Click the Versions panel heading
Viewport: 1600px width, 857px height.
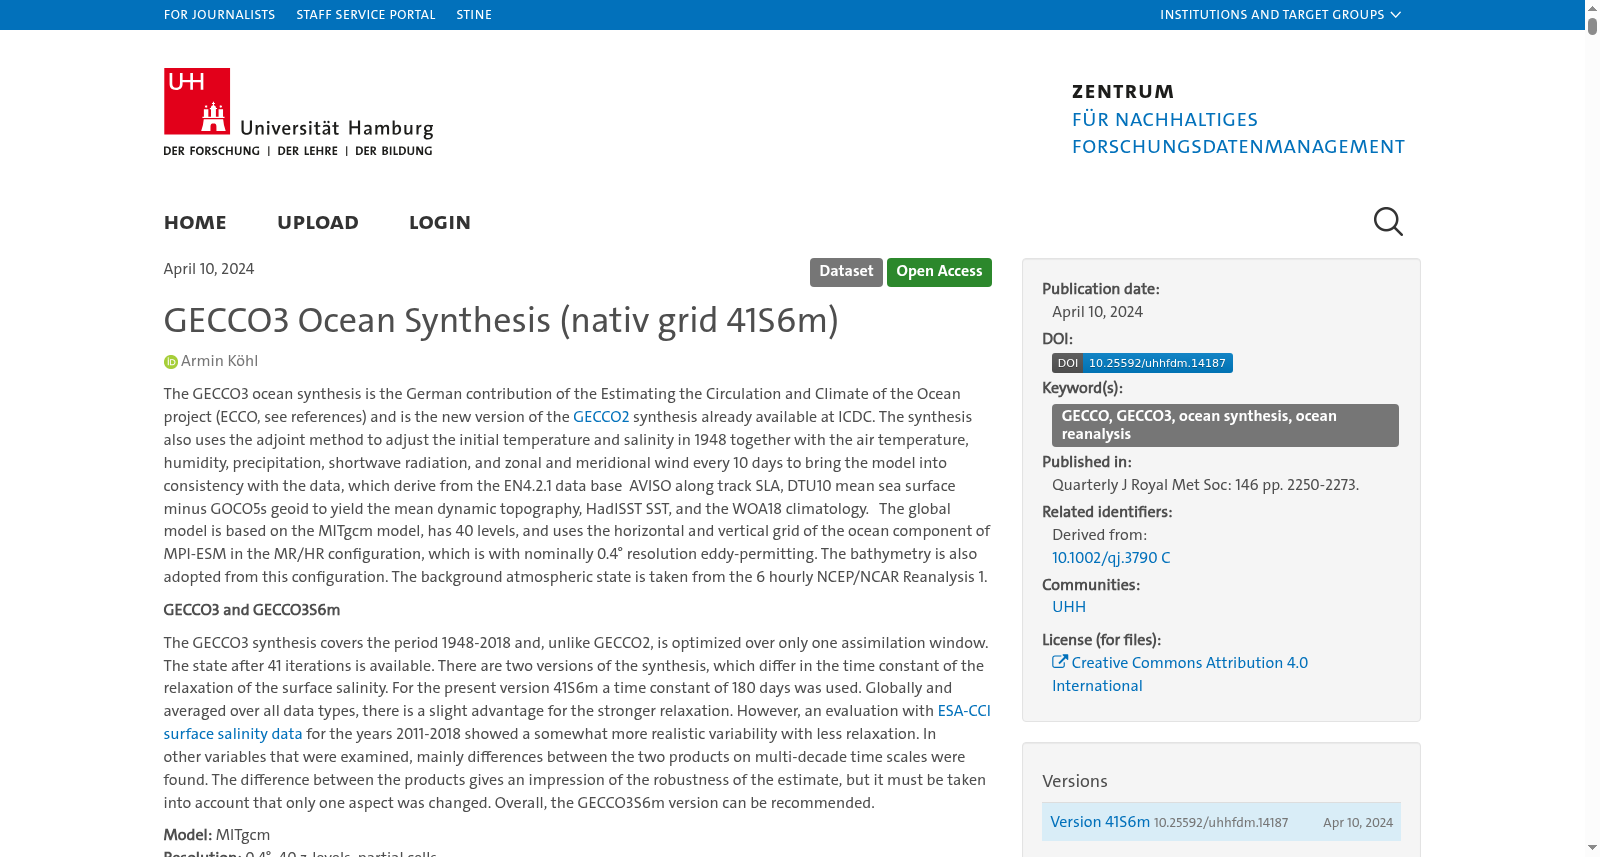1075,781
